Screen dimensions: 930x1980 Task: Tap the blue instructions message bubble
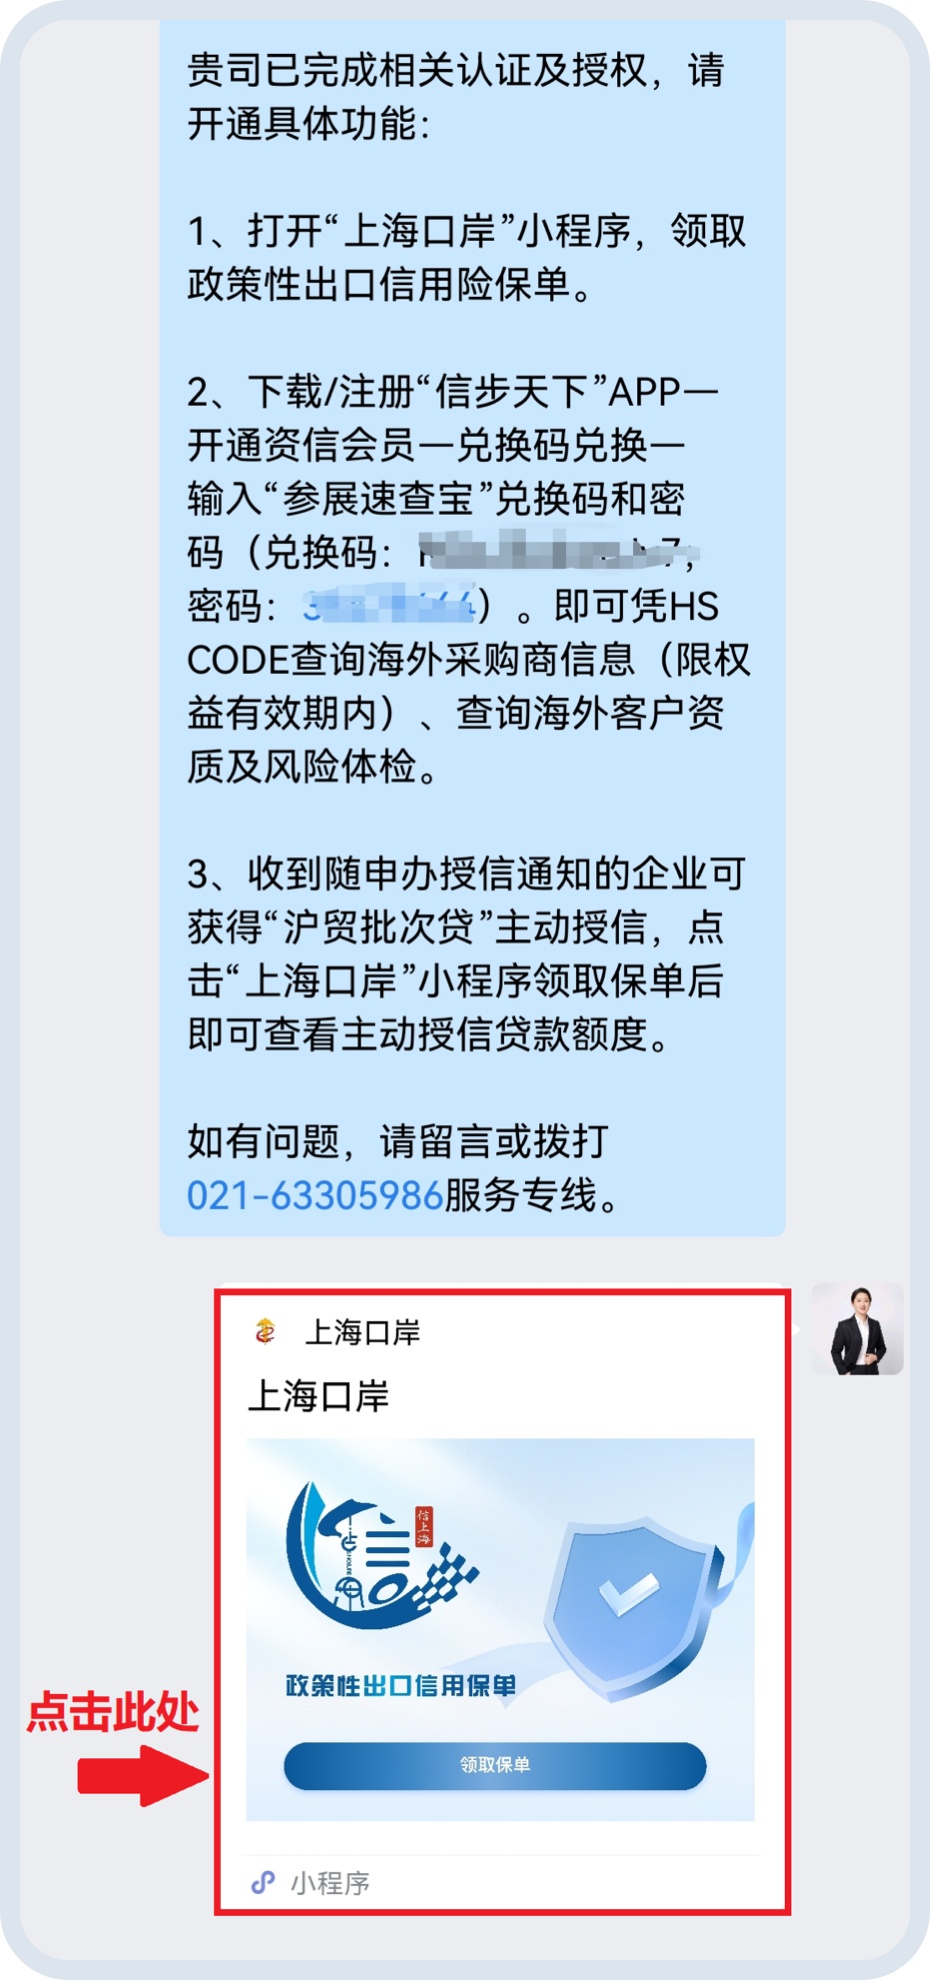click(472, 628)
